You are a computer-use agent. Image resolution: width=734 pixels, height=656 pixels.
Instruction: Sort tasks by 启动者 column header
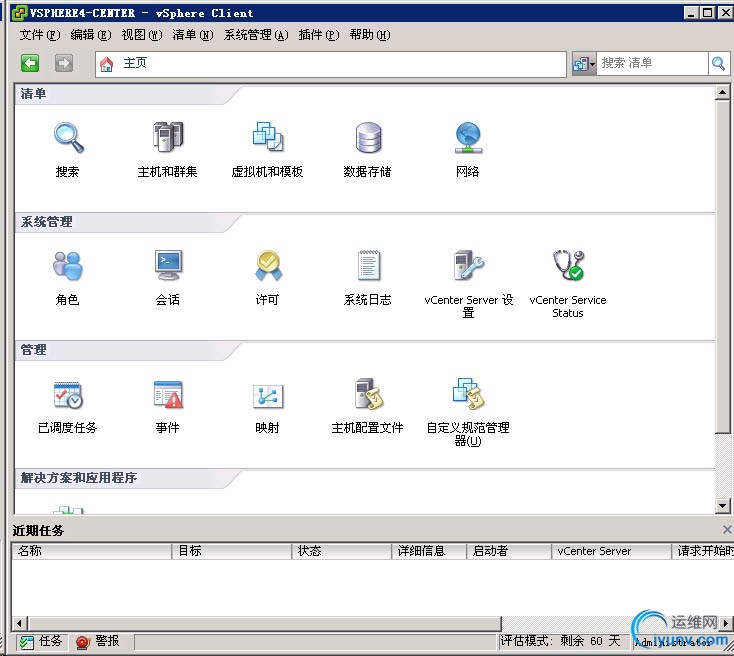[509, 551]
